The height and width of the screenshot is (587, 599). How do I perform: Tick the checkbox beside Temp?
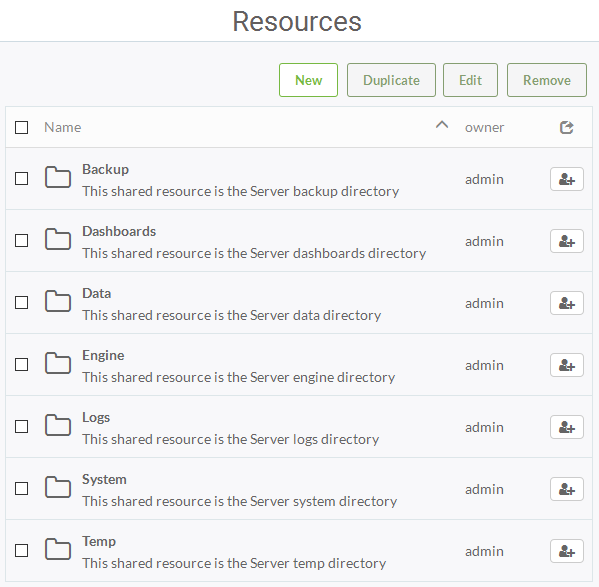coord(21,550)
